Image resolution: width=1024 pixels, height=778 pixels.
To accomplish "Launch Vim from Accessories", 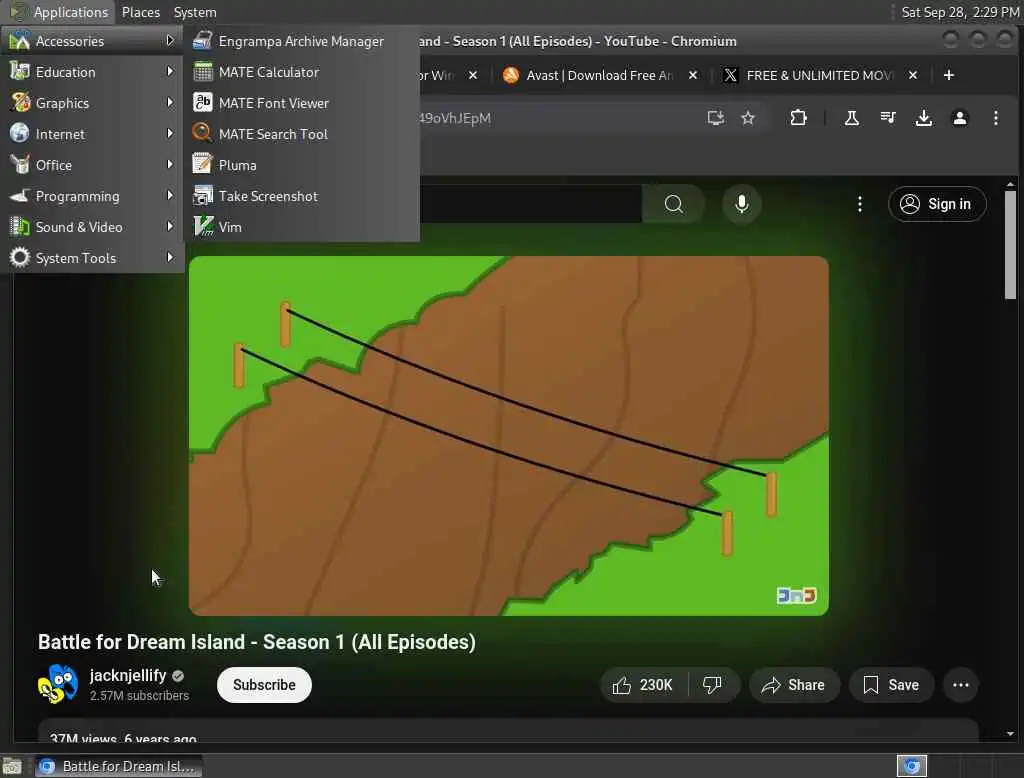I will (x=301, y=227).
